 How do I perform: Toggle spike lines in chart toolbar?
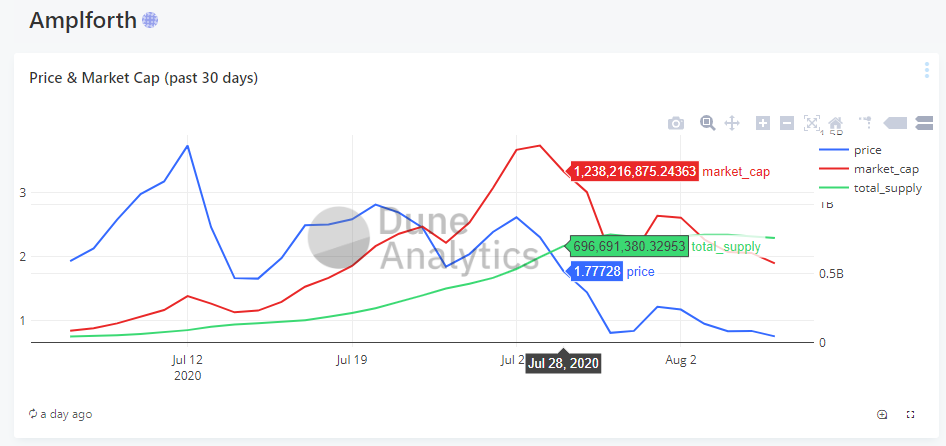[865, 123]
